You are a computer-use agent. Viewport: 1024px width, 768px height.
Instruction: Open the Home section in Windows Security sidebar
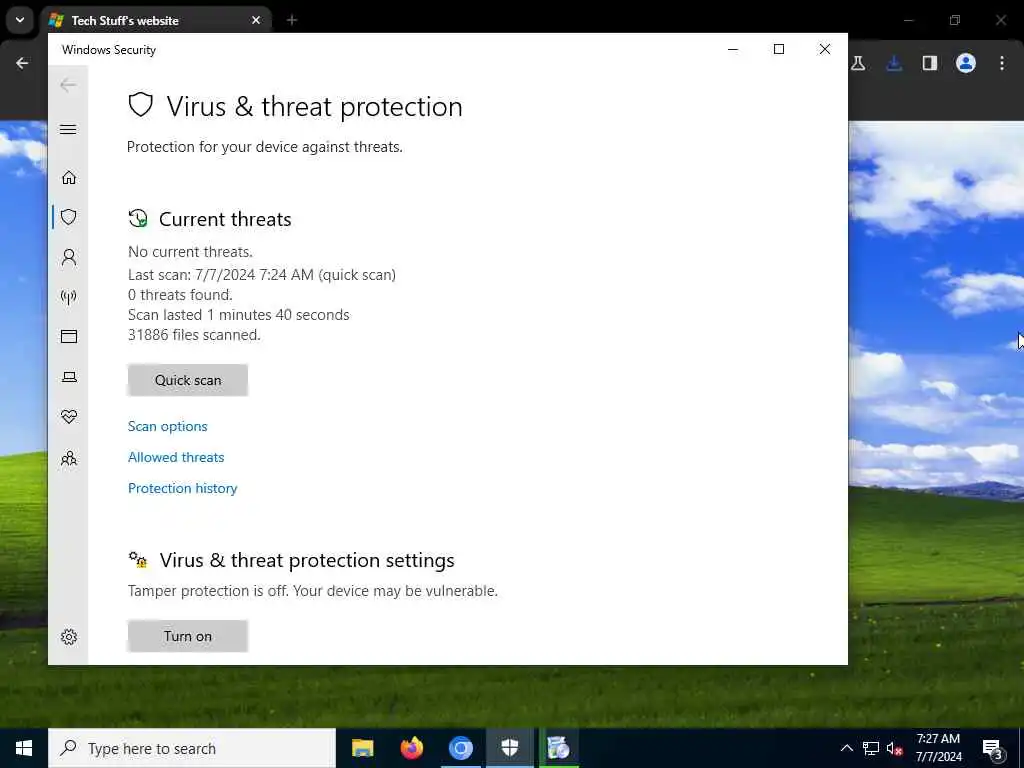pos(69,178)
